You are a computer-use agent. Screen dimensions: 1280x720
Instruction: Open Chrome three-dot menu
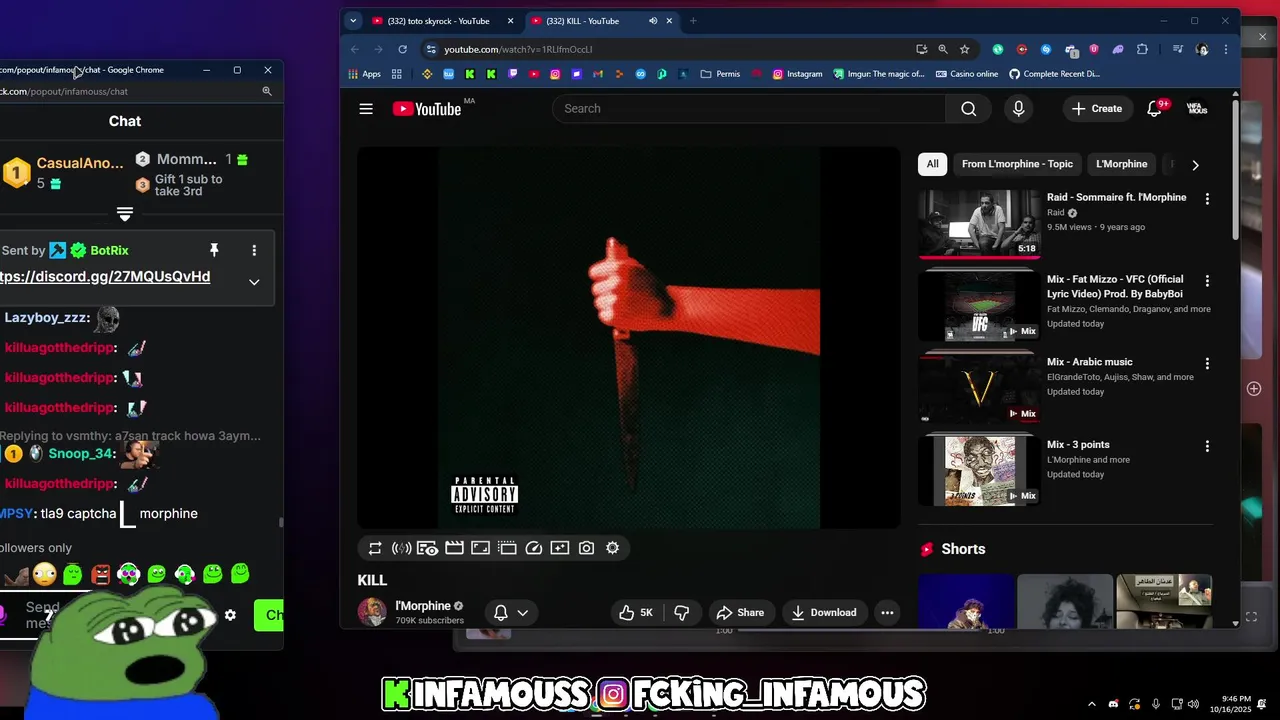[1226, 49]
